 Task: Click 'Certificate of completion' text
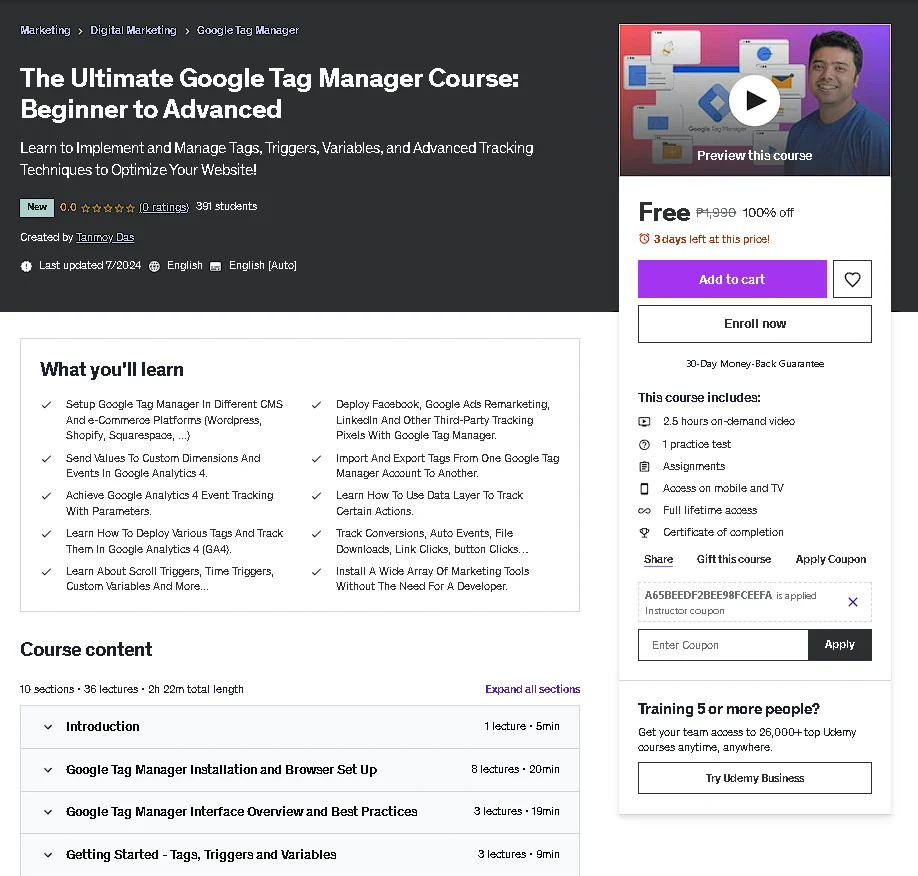click(723, 532)
